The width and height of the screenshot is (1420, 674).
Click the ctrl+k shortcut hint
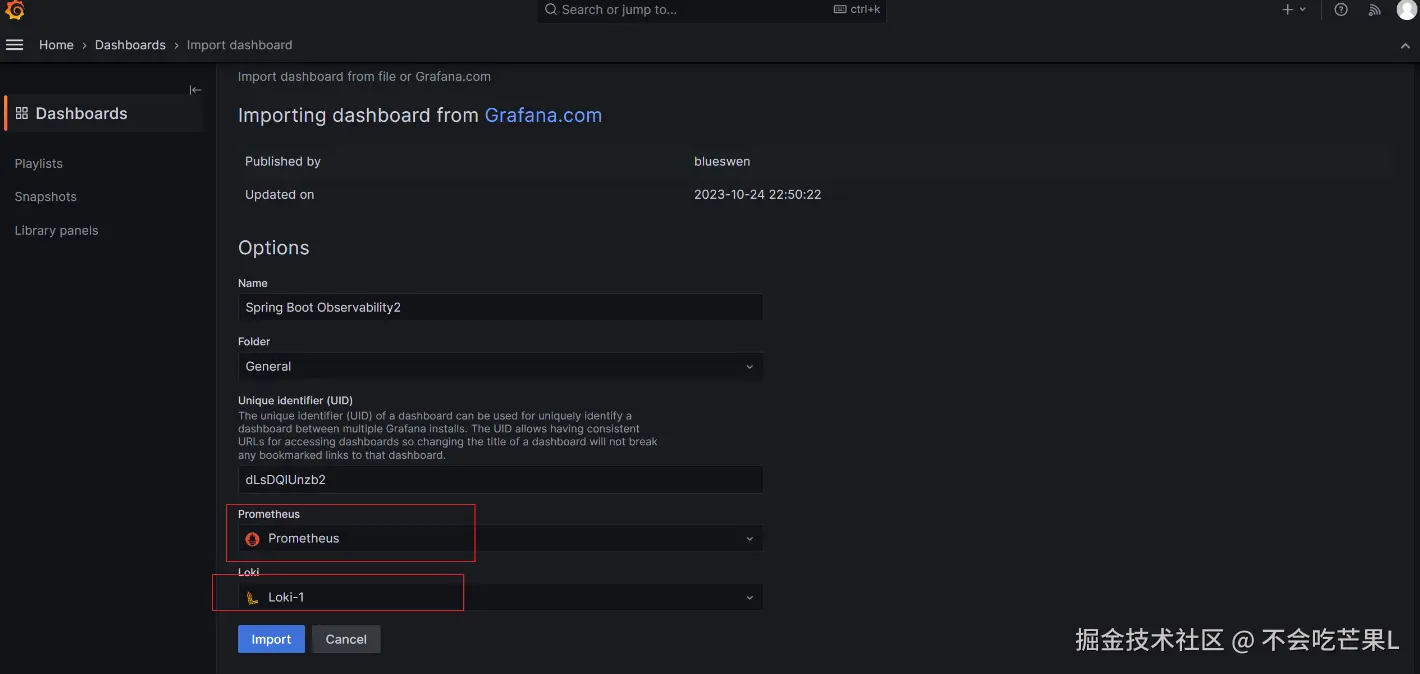(857, 9)
